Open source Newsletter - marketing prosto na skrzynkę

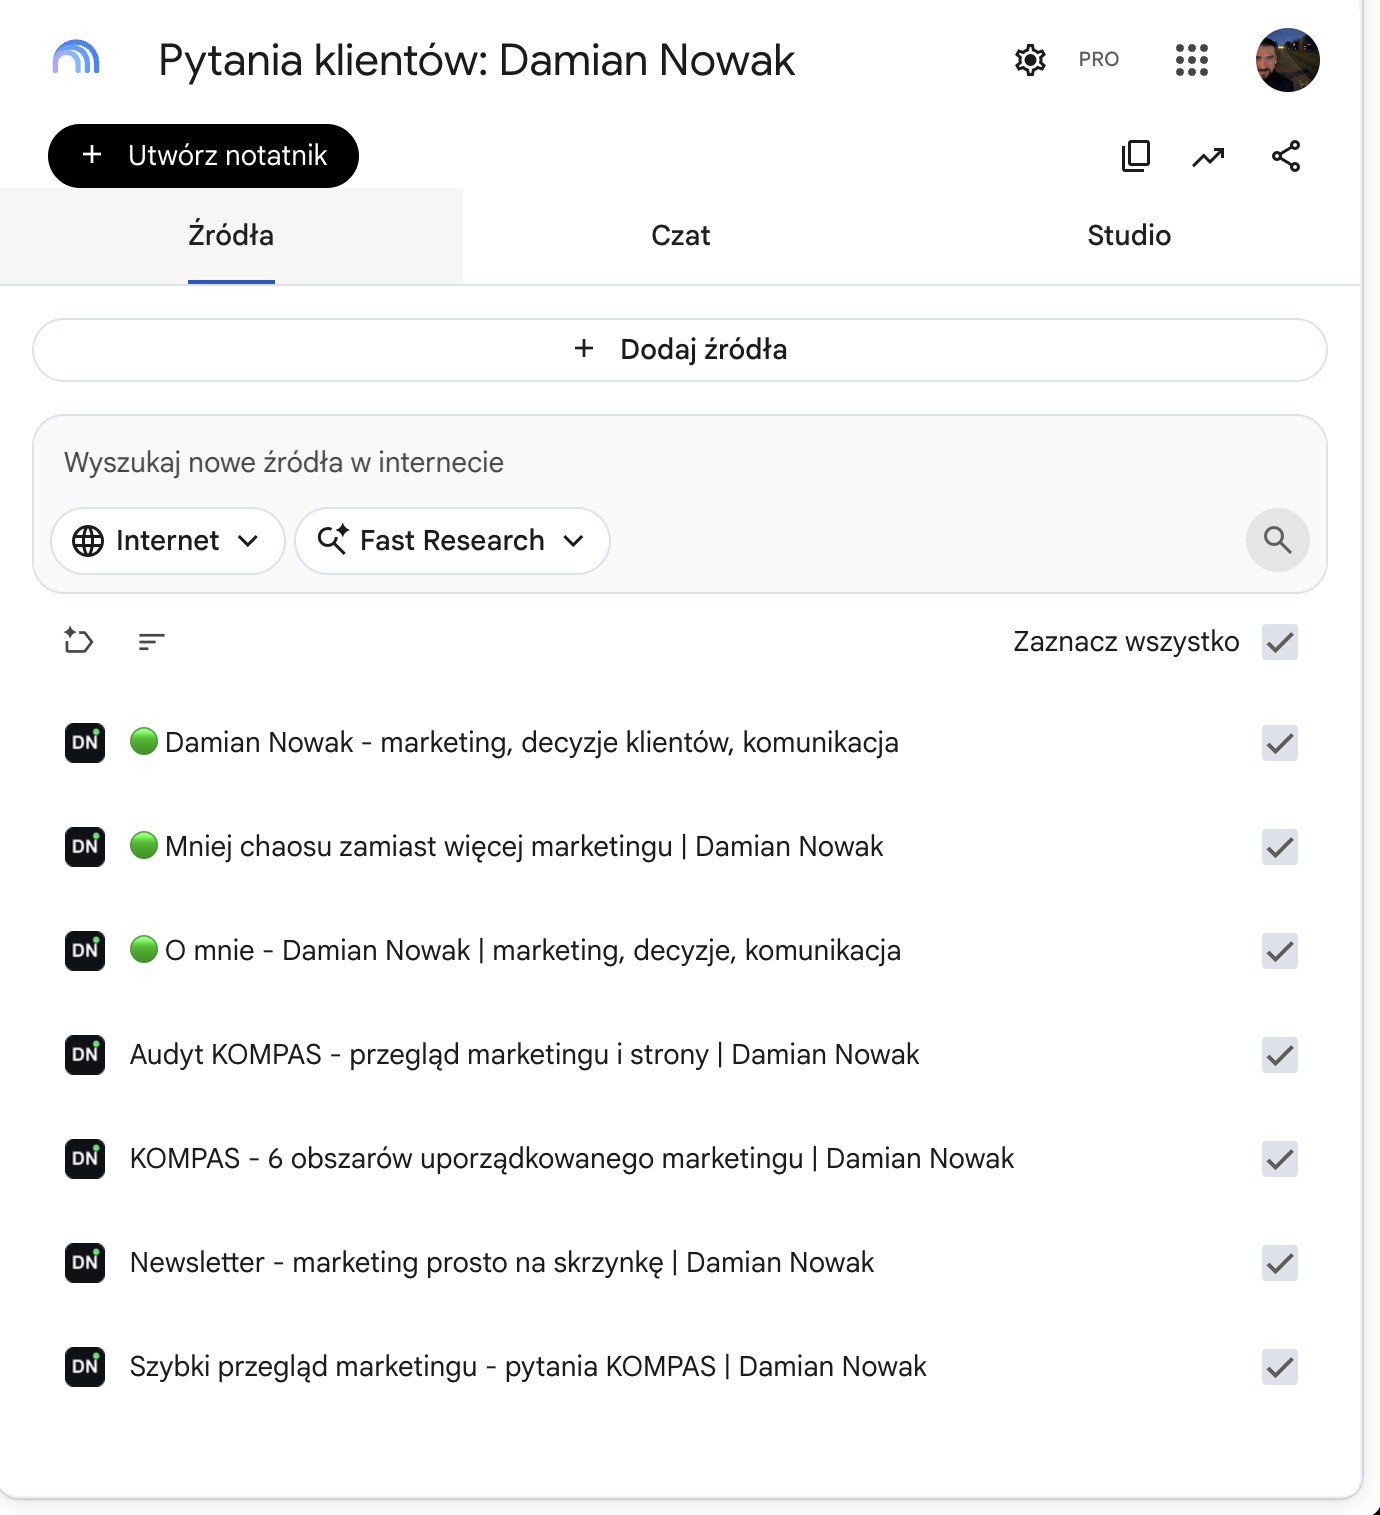click(502, 1262)
